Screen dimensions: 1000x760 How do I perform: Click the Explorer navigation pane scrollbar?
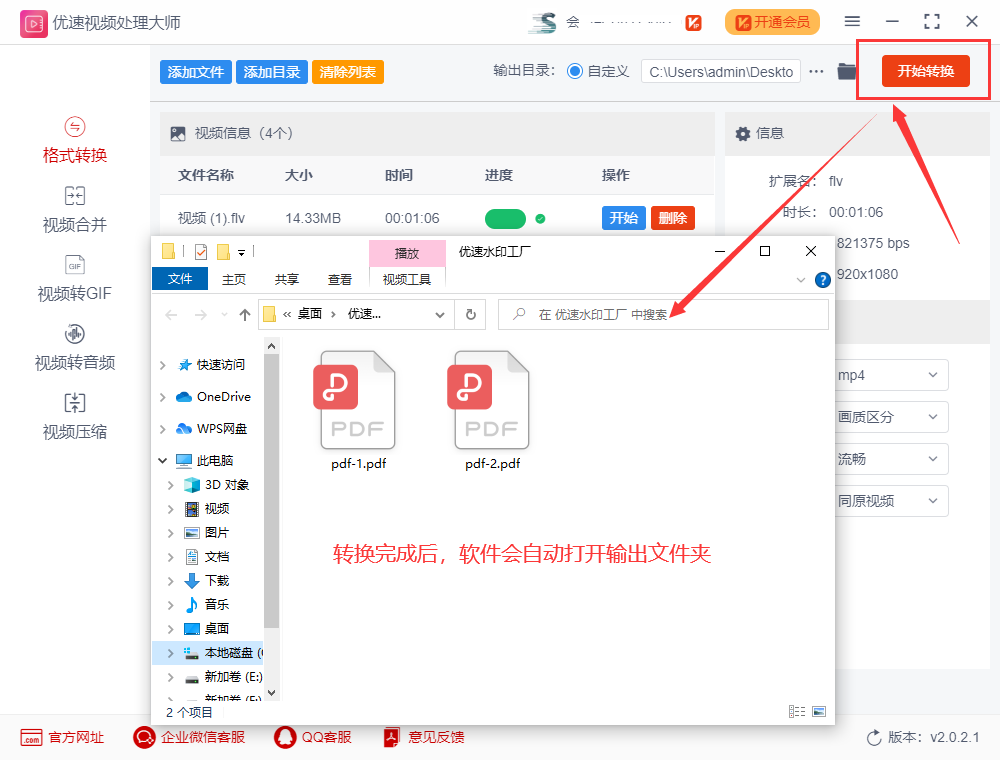[272, 491]
